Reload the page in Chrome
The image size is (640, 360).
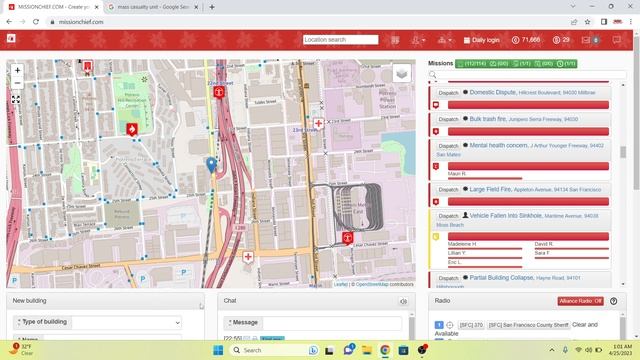pyautogui.click(x=36, y=22)
